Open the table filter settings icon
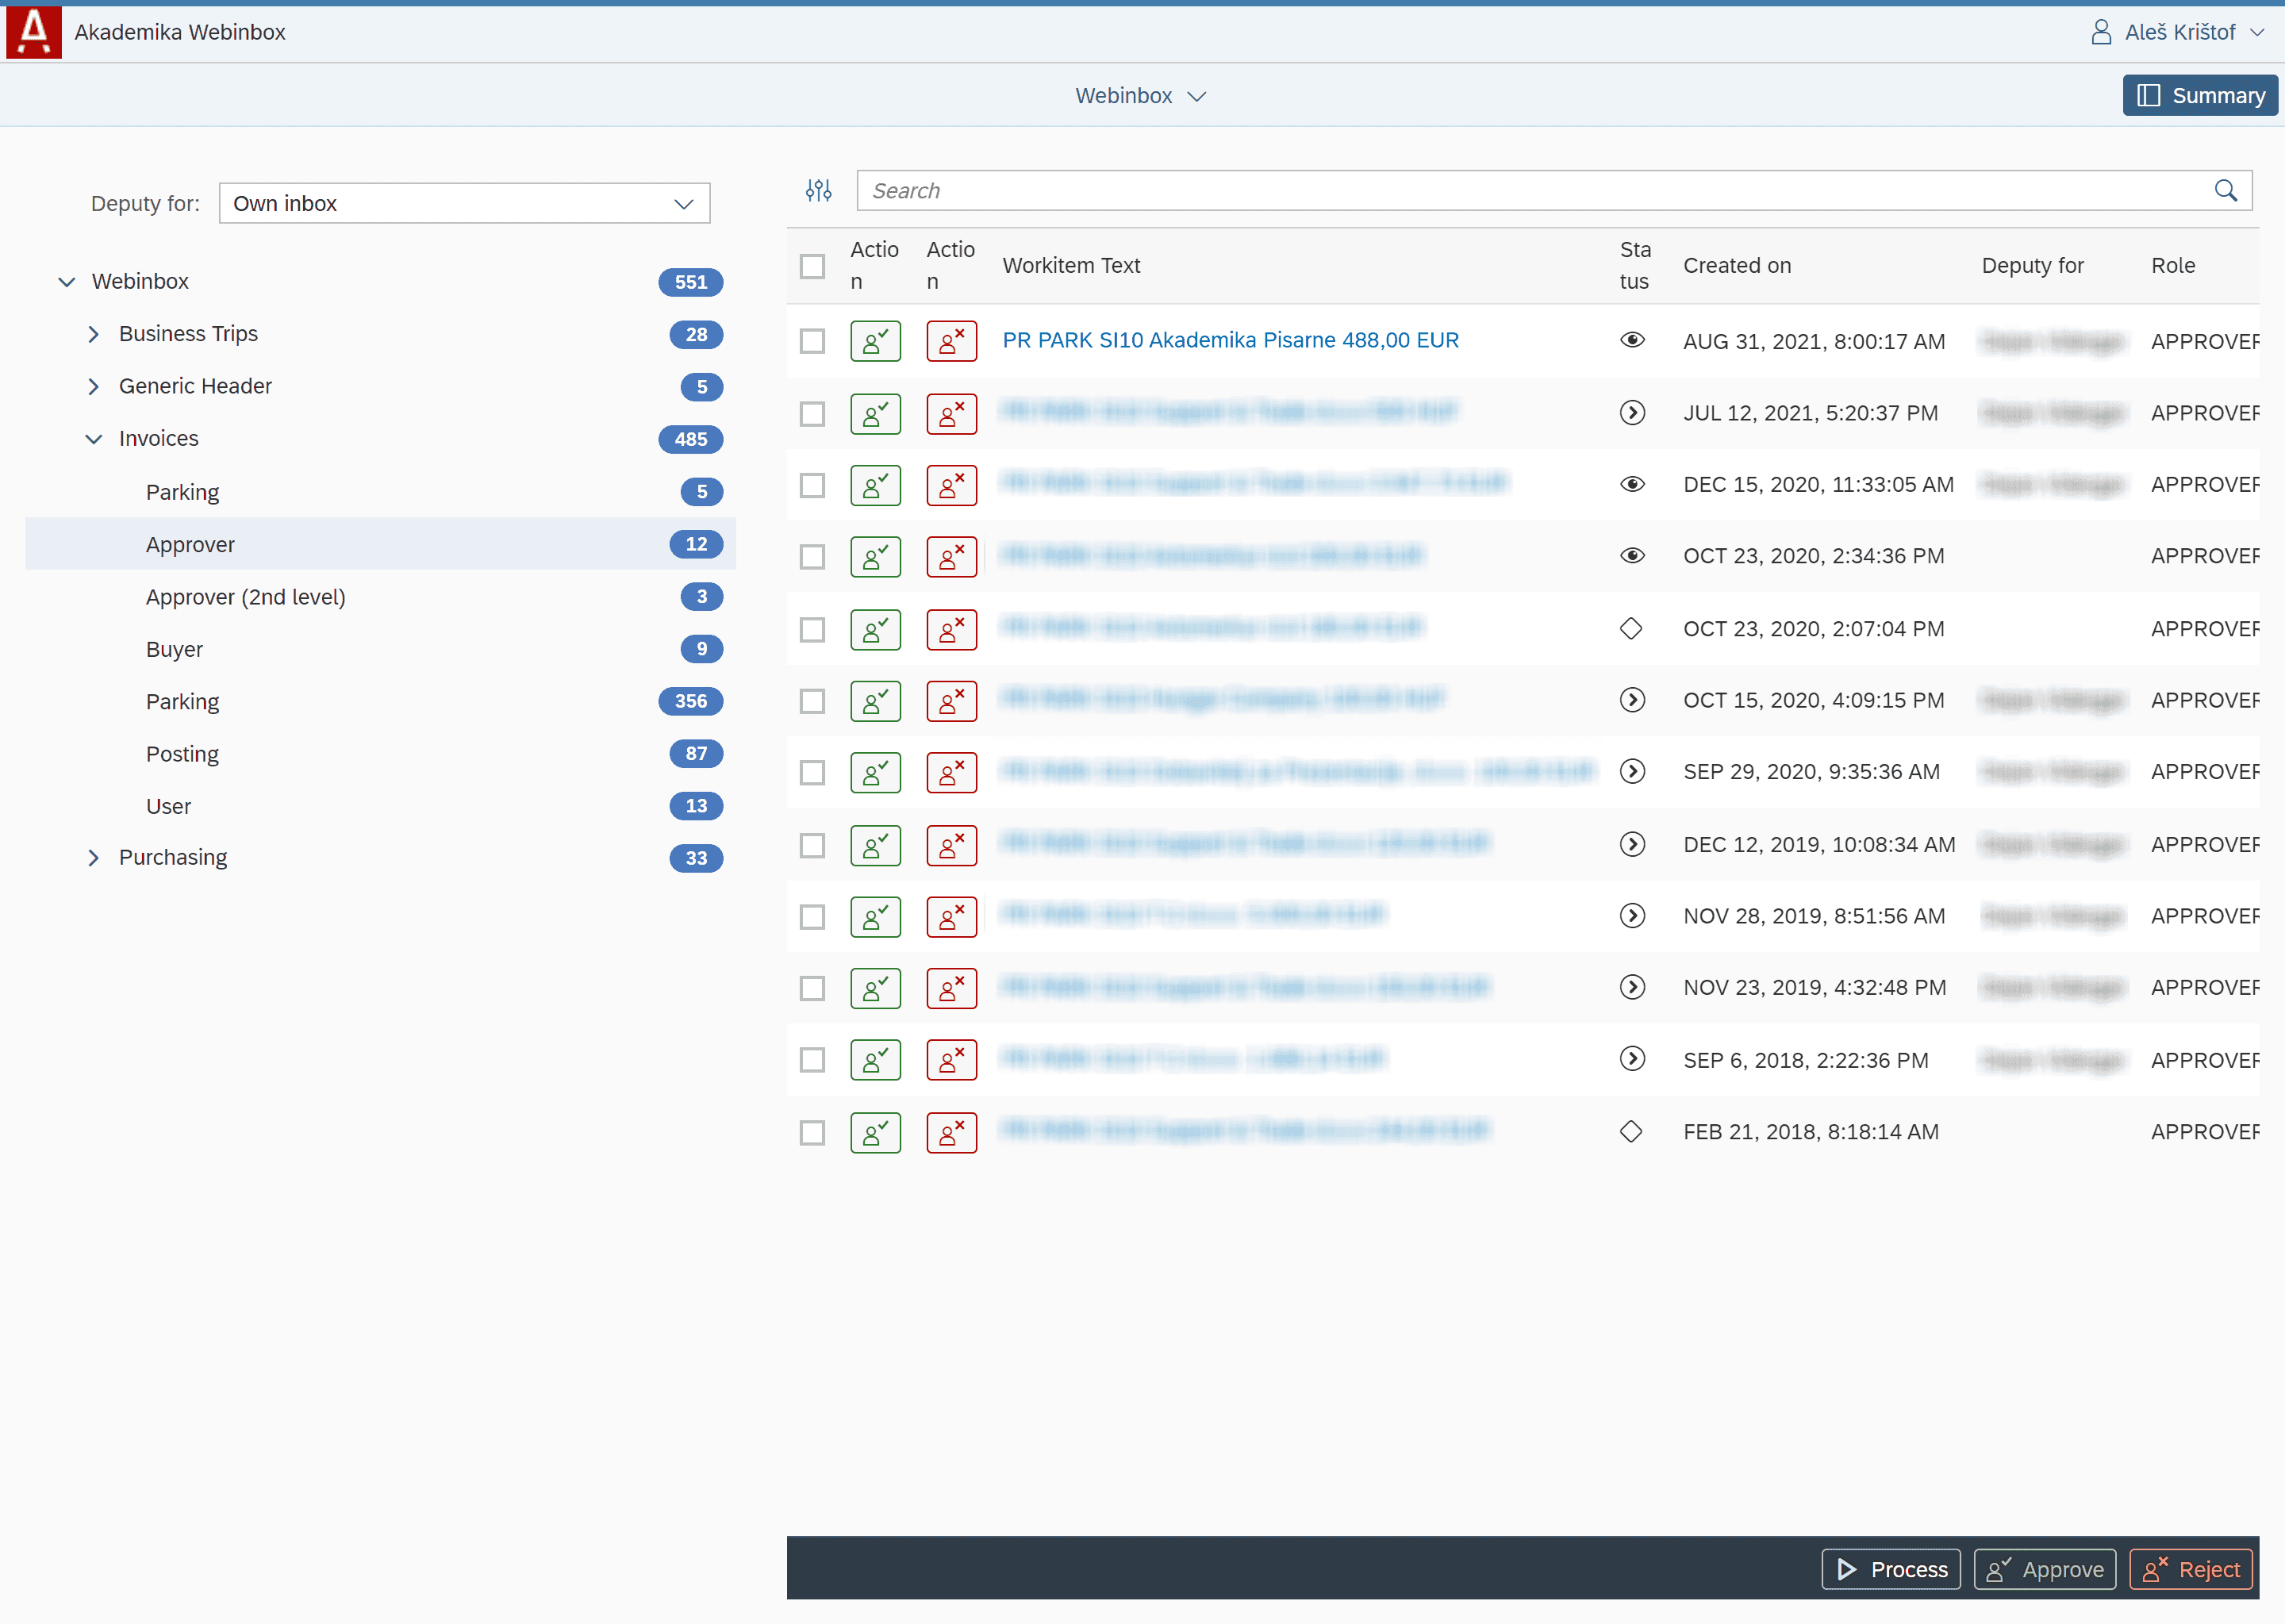The image size is (2285, 1624). click(x=818, y=190)
